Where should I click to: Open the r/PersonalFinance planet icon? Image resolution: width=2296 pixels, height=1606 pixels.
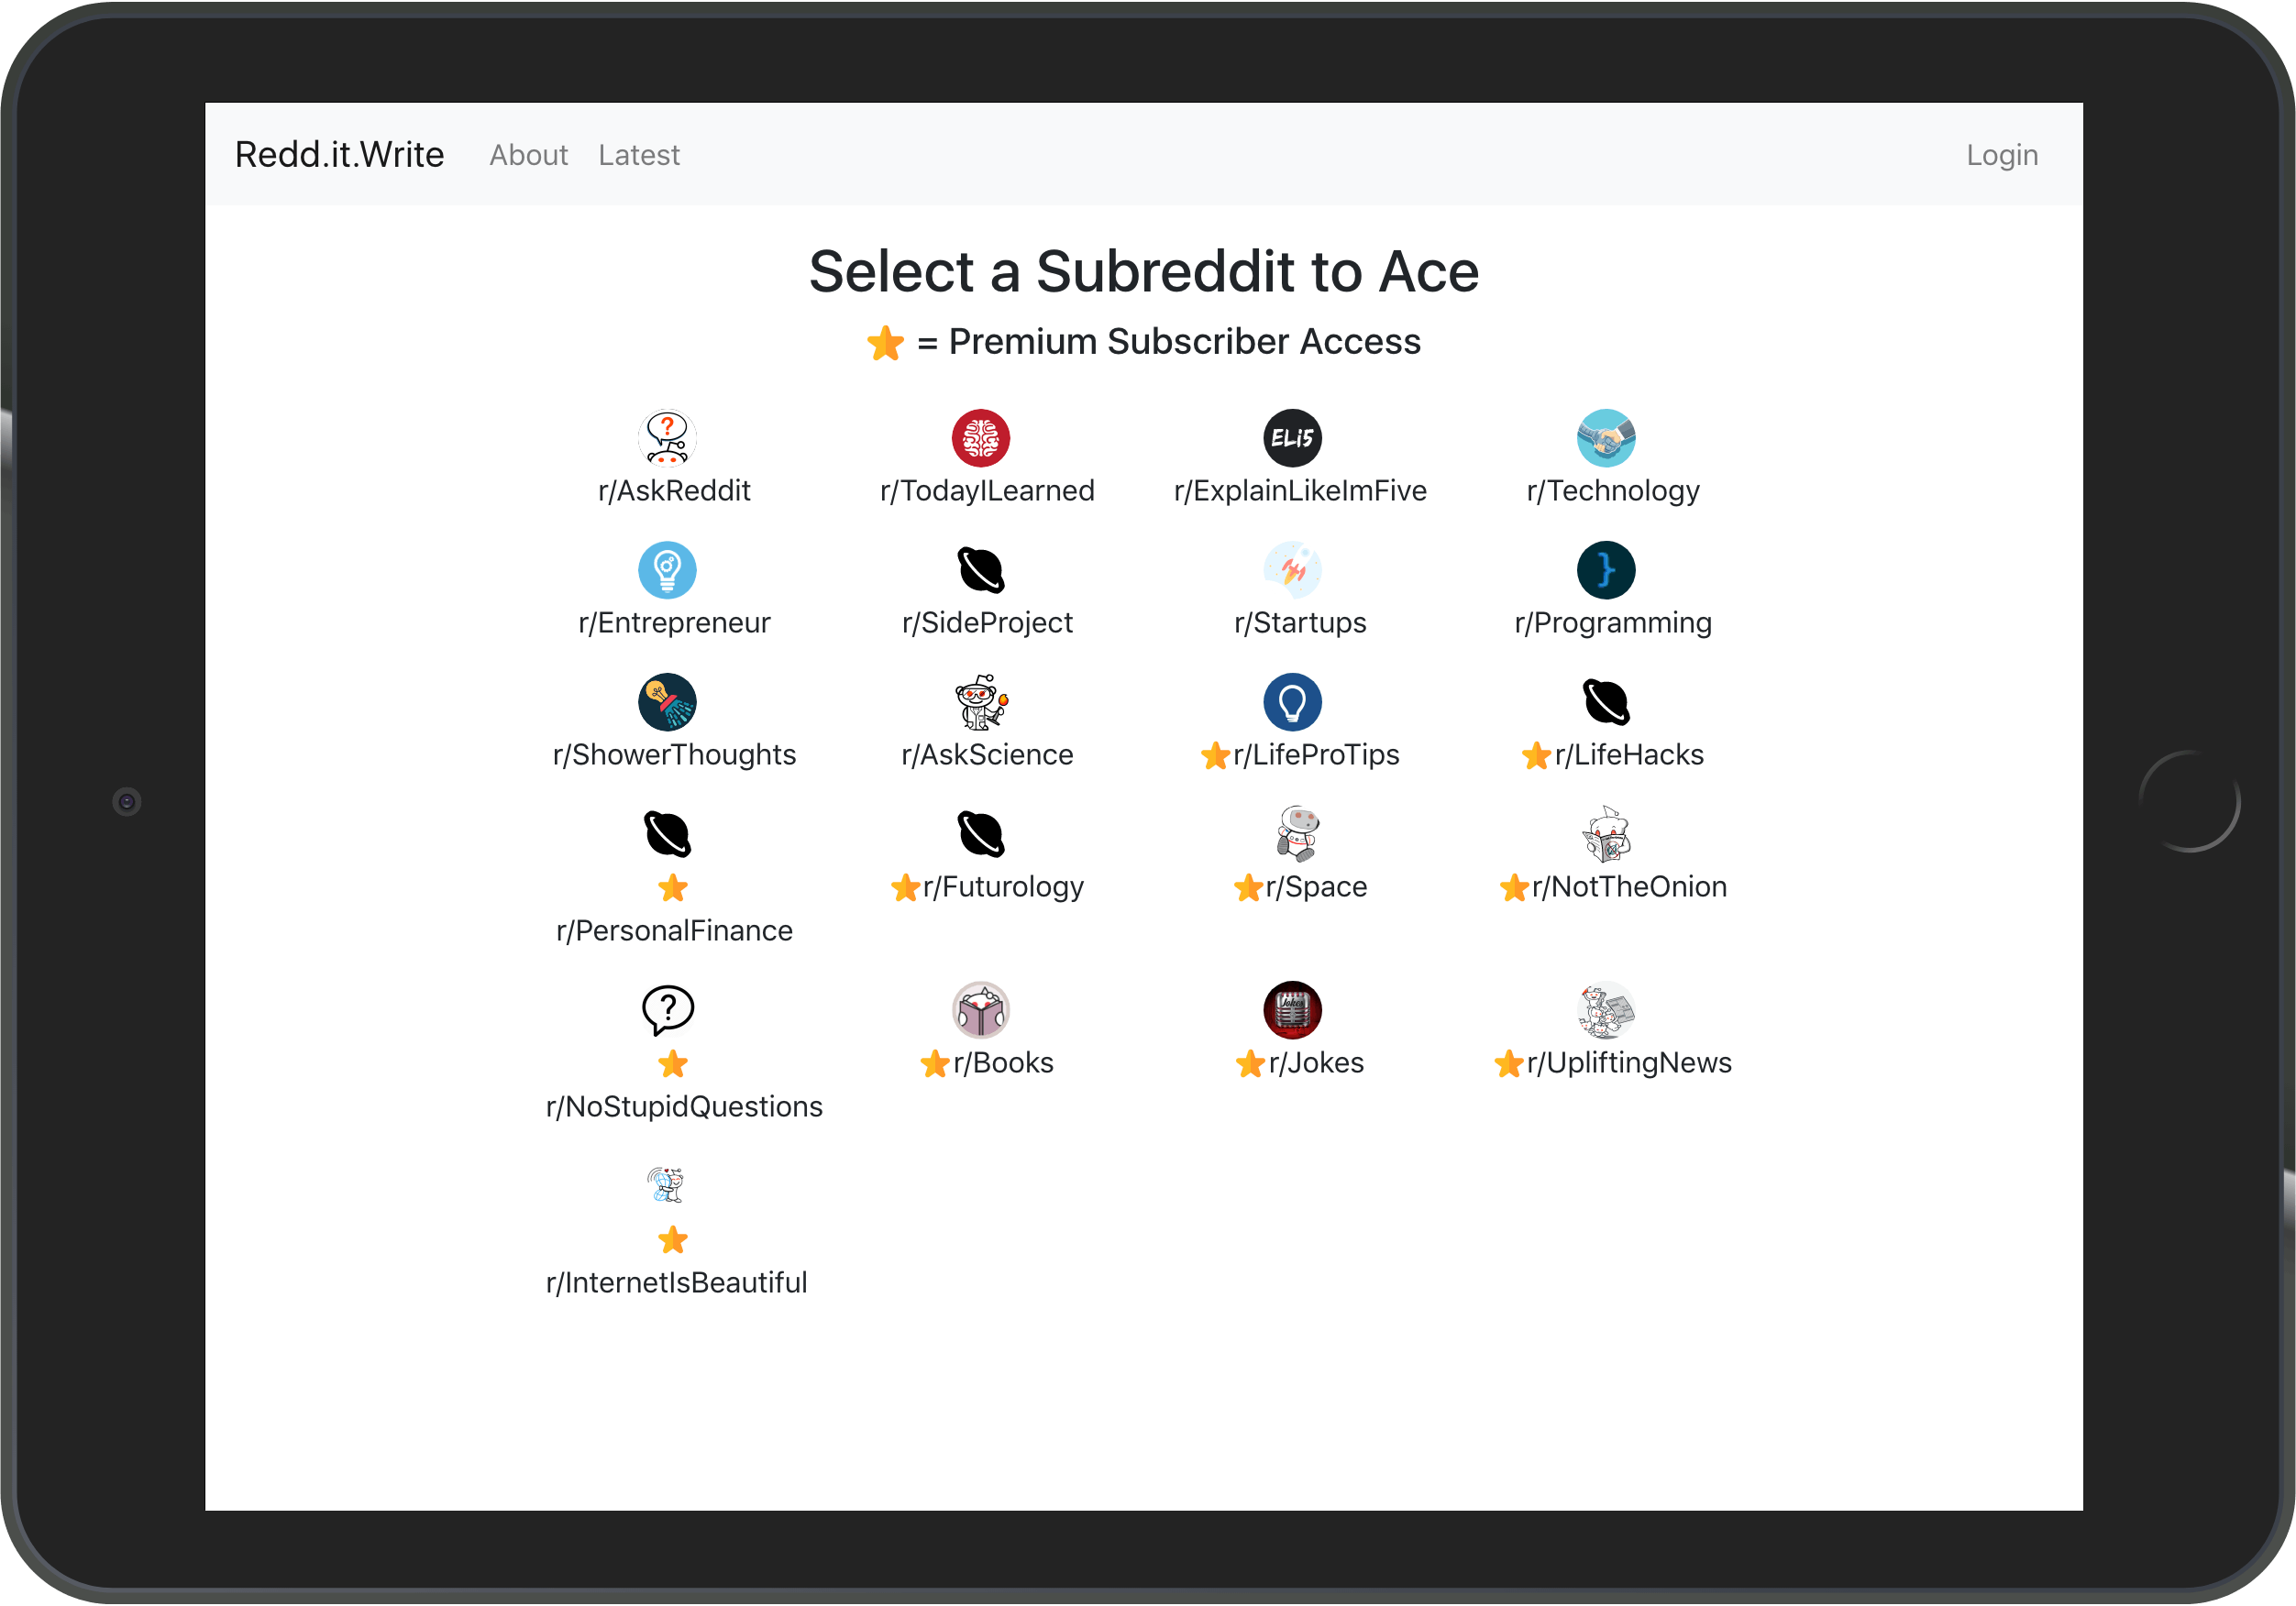click(667, 834)
